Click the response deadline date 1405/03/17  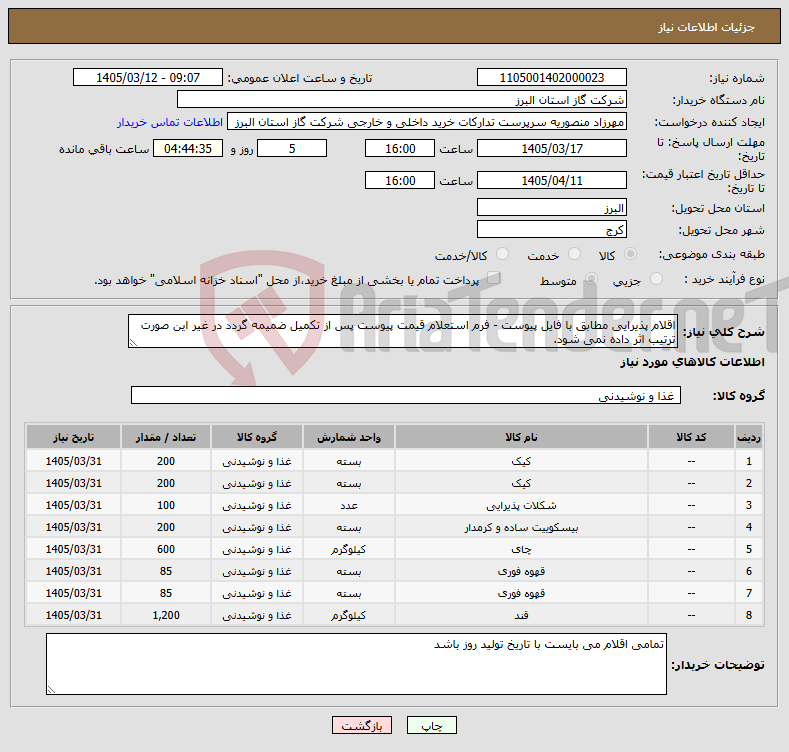point(551,148)
